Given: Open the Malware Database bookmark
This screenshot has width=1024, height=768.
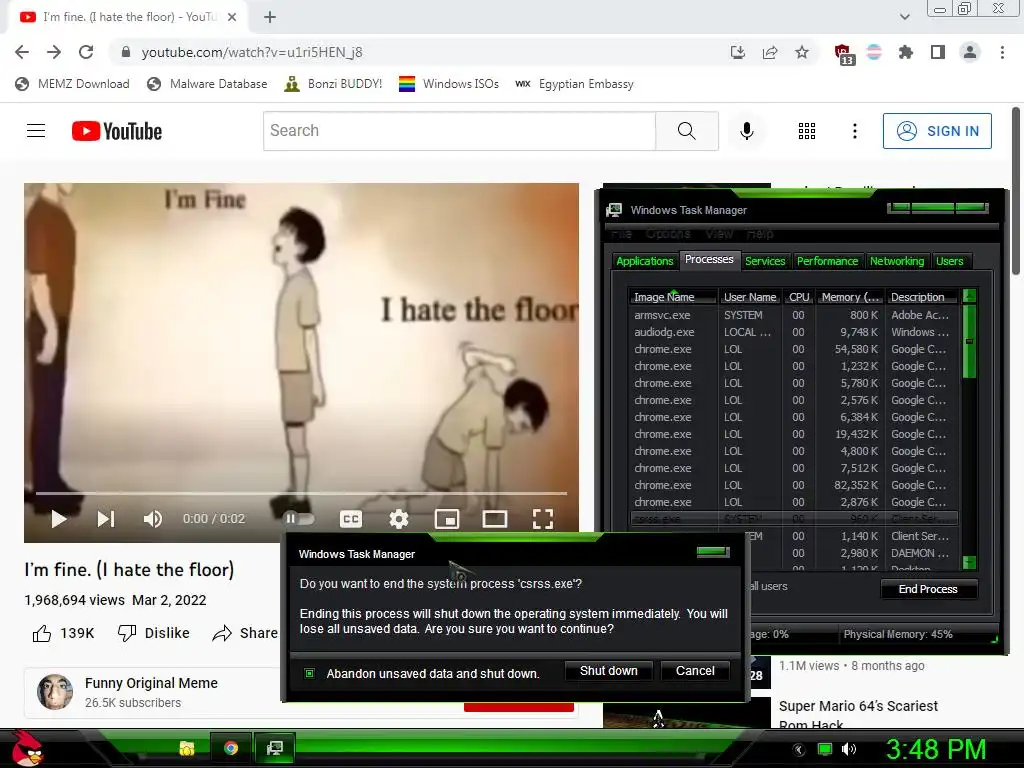Looking at the screenshot, I should [x=208, y=84].
